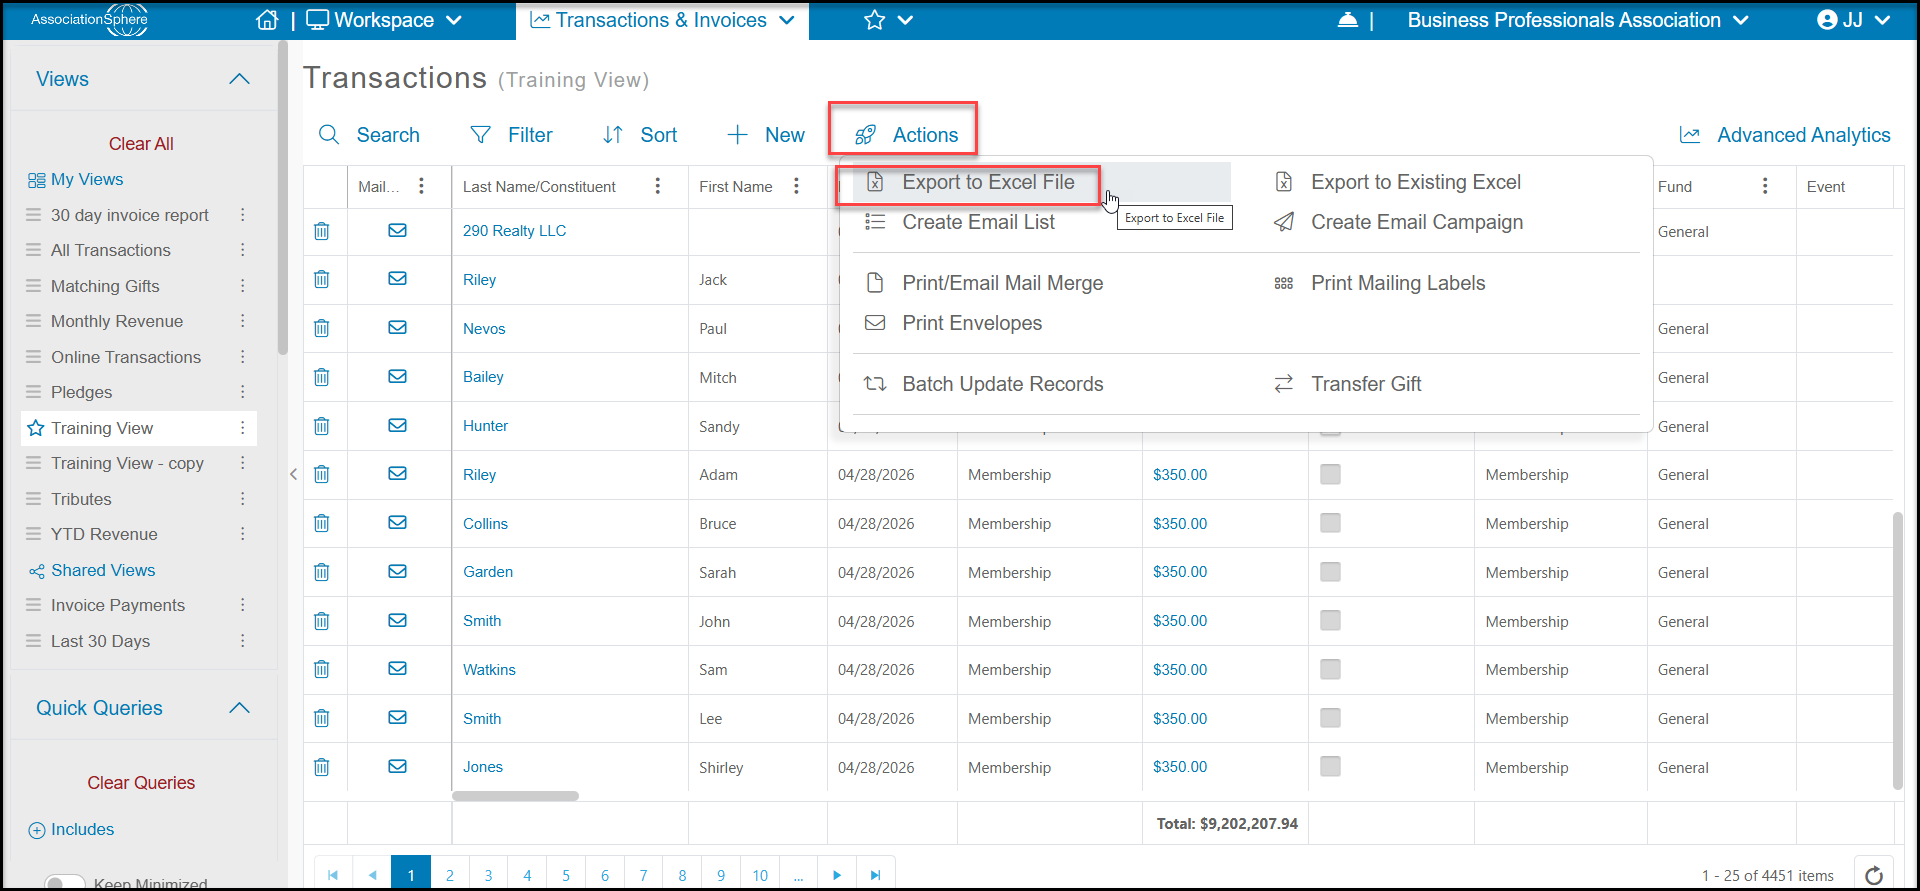
Task: Click the vertical grid scrollbar
Action: (x=1897, y=650)
